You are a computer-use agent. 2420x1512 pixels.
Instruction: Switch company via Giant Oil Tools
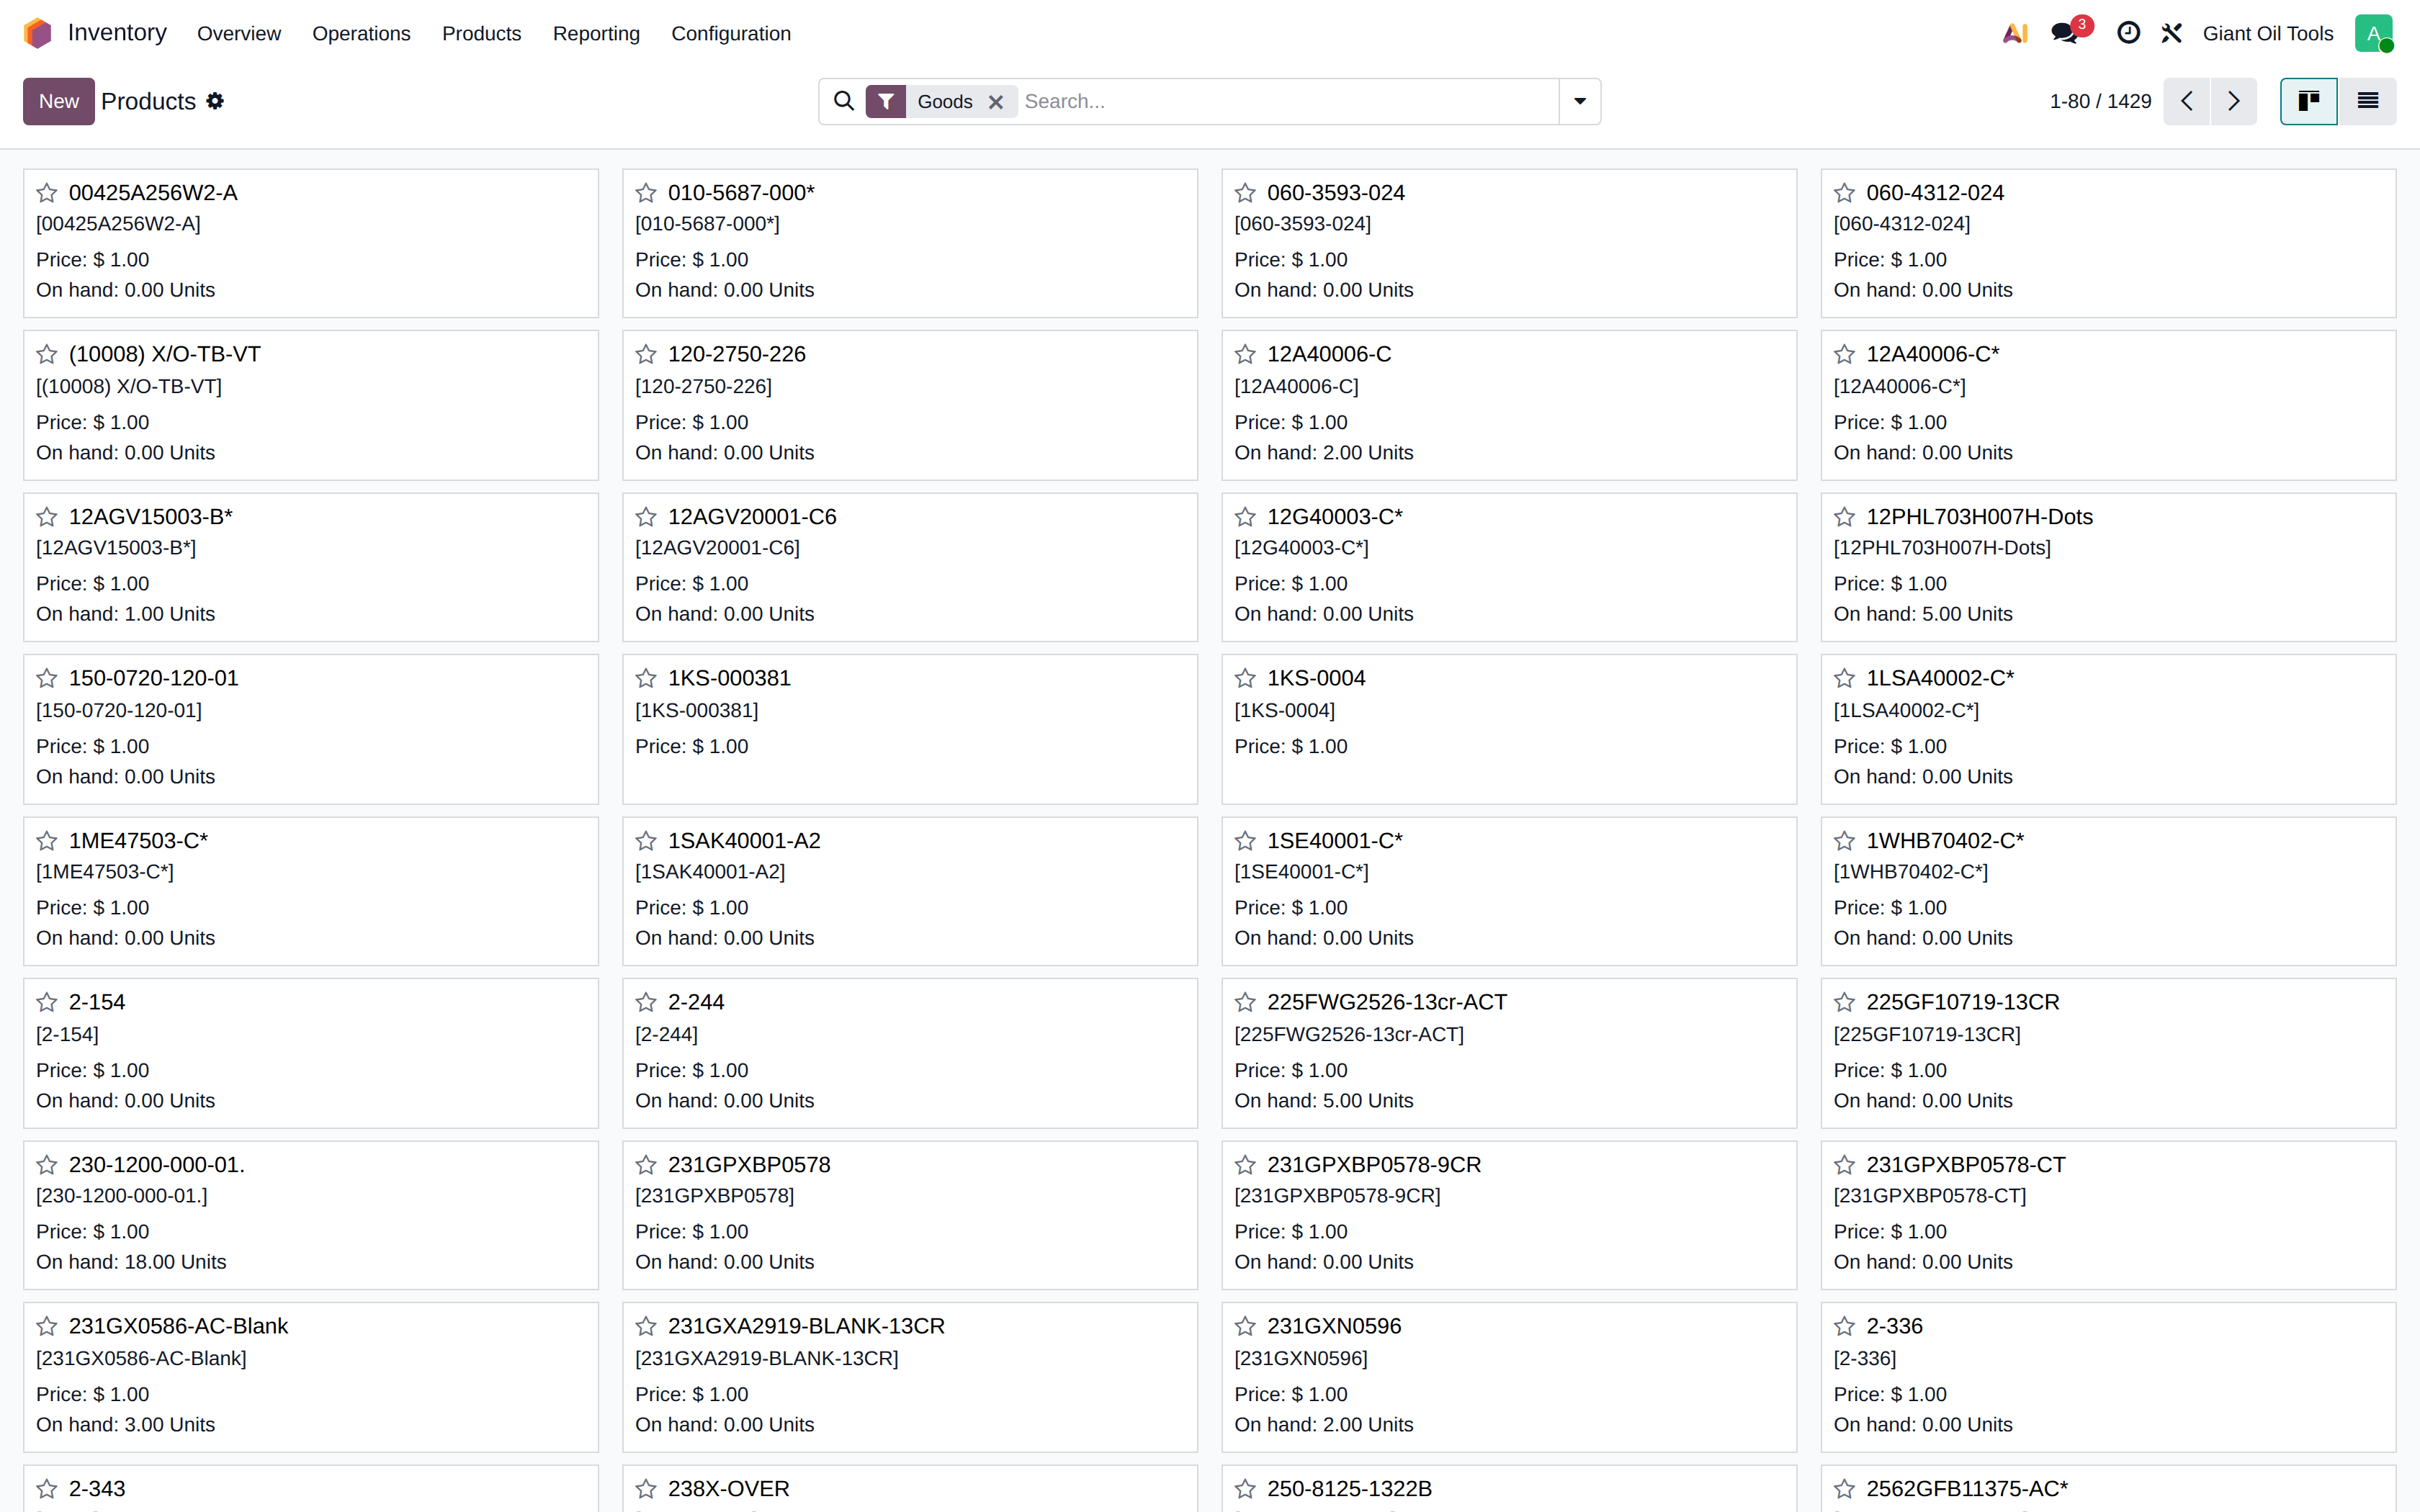(x=2268, y=33)
